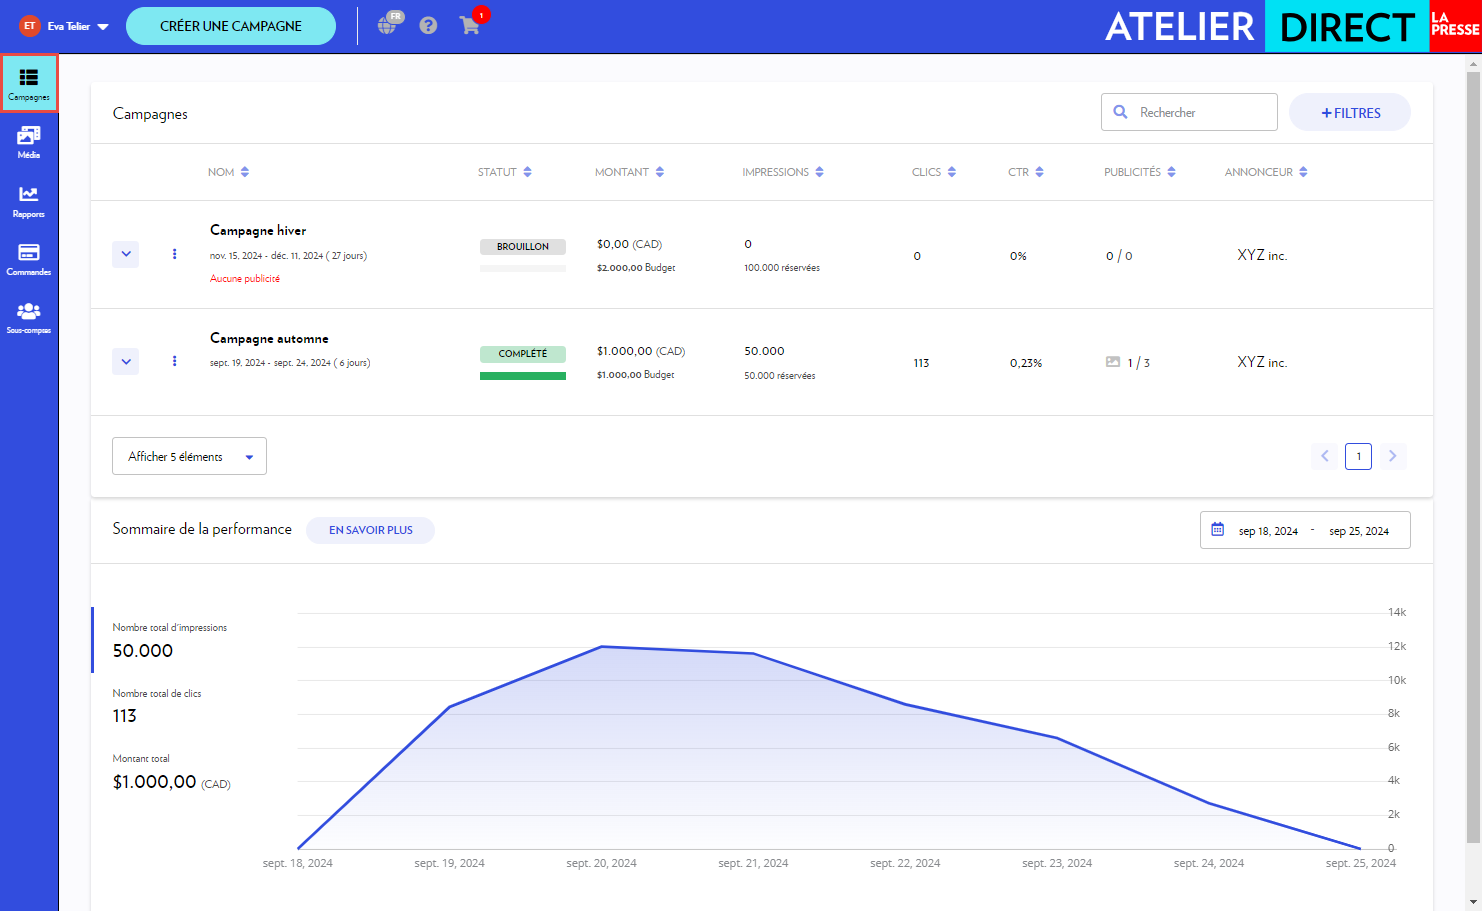
Task: Sort campaigns by Nom column
Action: (228, 172)
